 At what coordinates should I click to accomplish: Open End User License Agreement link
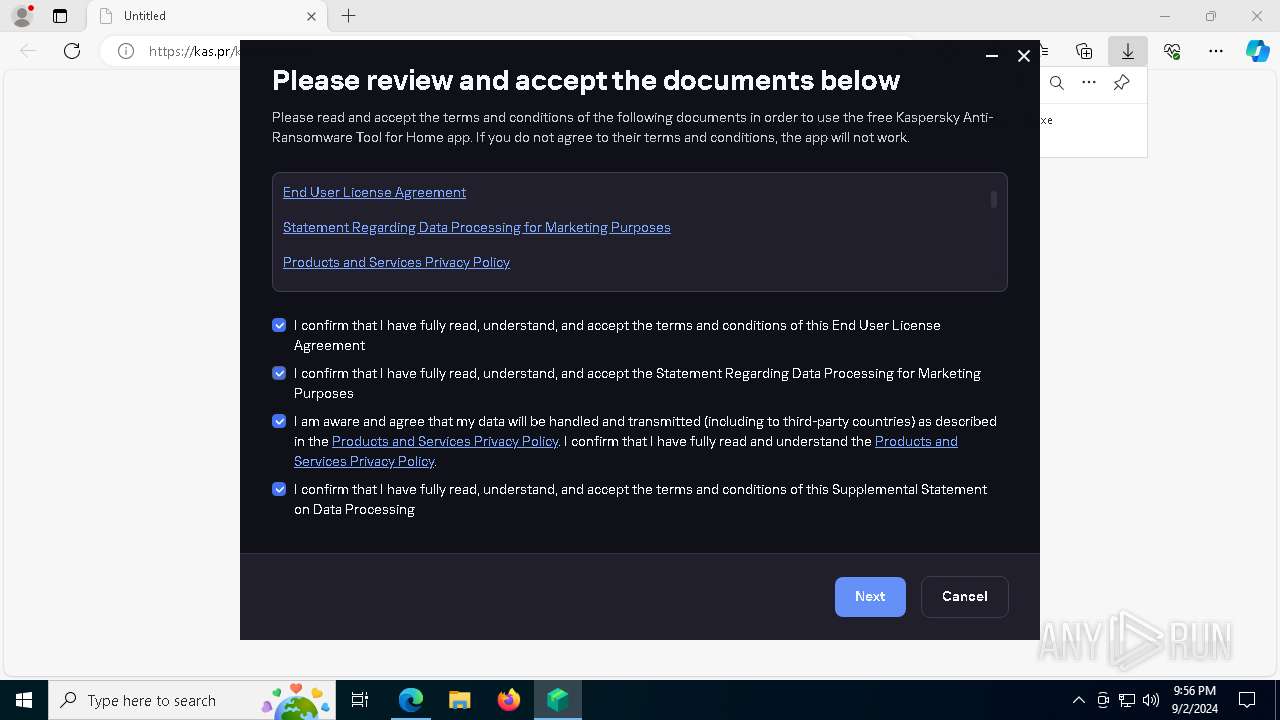[x=374, y=192]
